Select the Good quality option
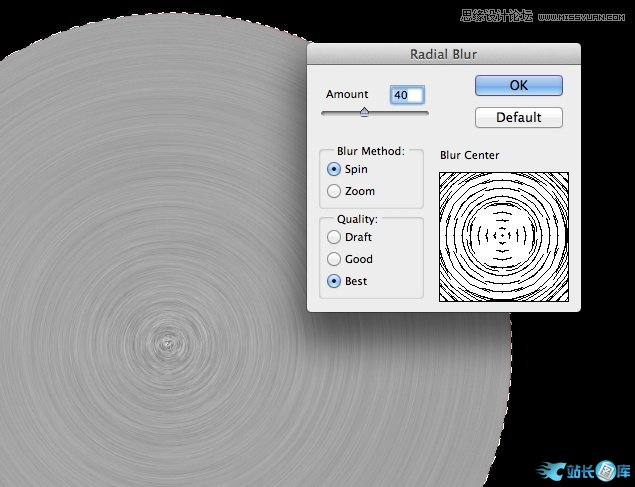635x487 pixels. pyautogui.click(x=334, y=259)
